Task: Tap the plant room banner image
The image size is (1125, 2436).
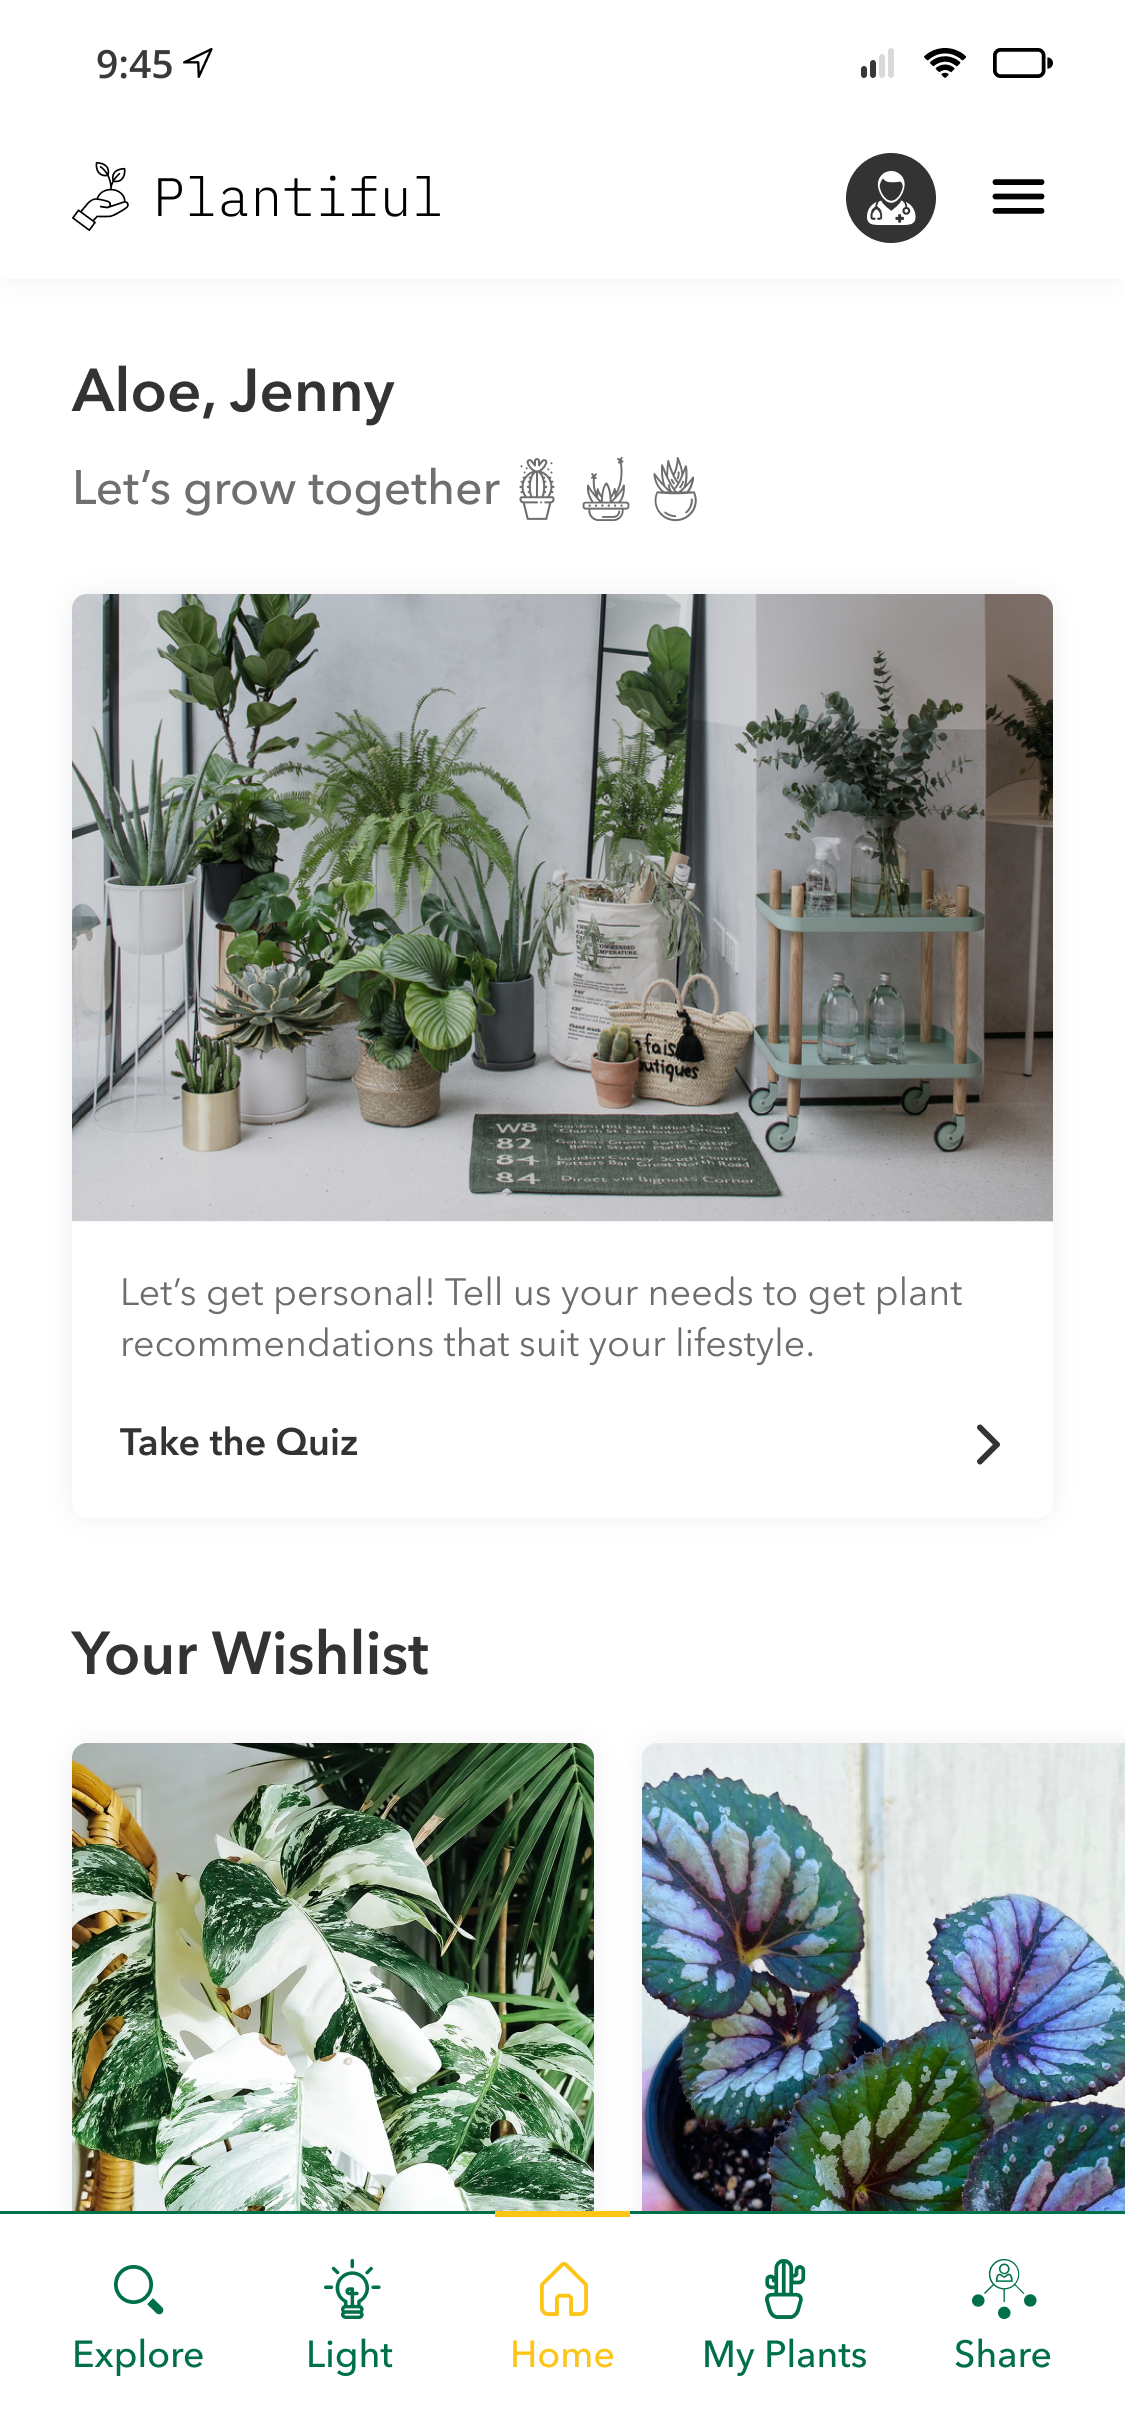Action: click(562, 907)
